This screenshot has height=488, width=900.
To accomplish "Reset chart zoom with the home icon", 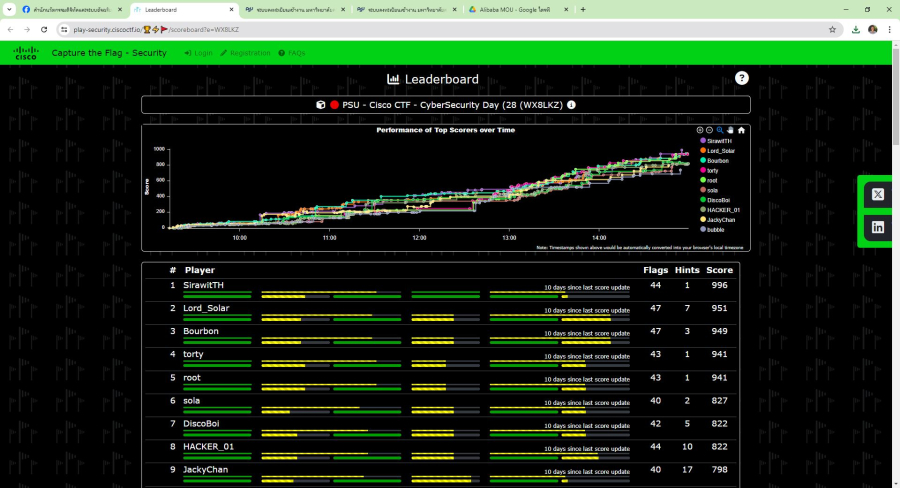I will (741, 130).
